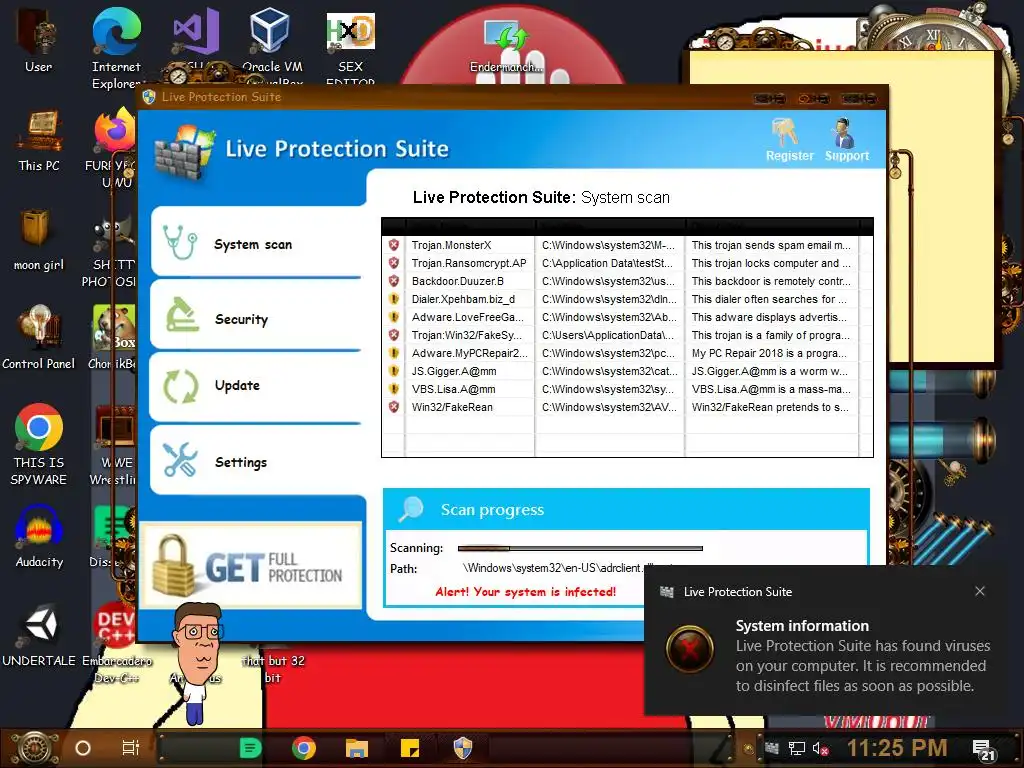Image resolution: width=1024 pixels, height=768 pixels.
Task: Open the Endermanch desktop icon
Action: (x=506, y=44)
